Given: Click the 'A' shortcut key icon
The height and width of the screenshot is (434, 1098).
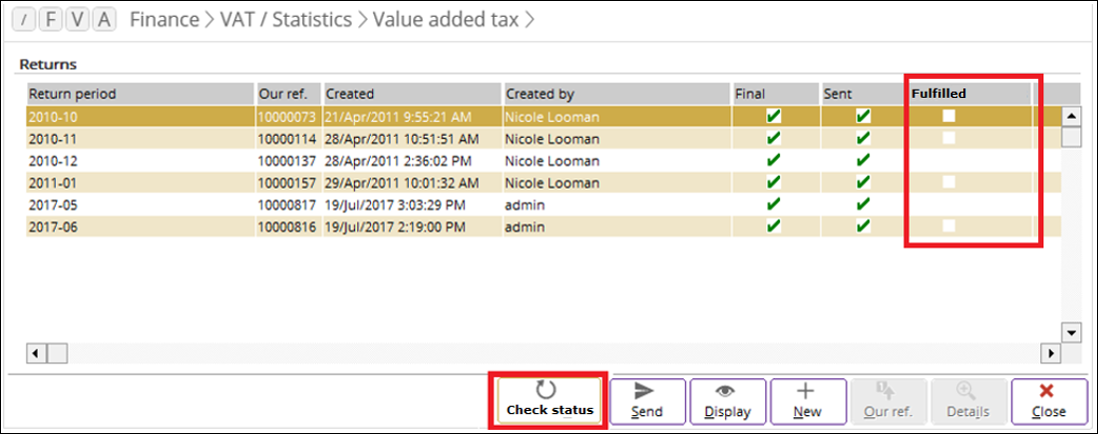Looking at the screenshot, I should pyautogui.click(x=104, y=20).
